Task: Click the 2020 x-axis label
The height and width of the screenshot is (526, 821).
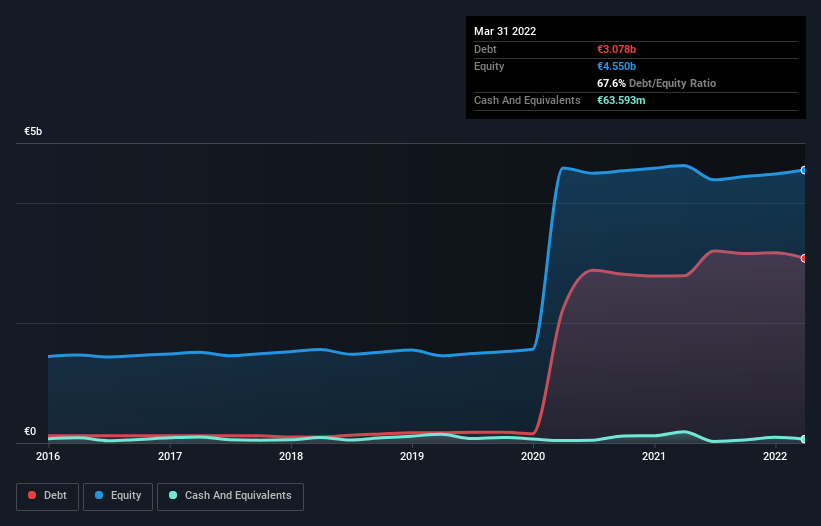Action: [533, 456]
